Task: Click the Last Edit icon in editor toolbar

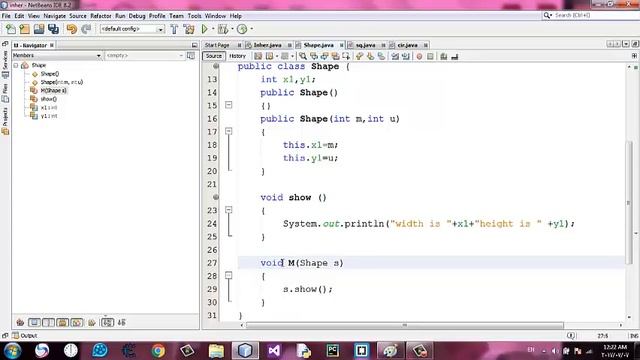Action: [258, 56]
